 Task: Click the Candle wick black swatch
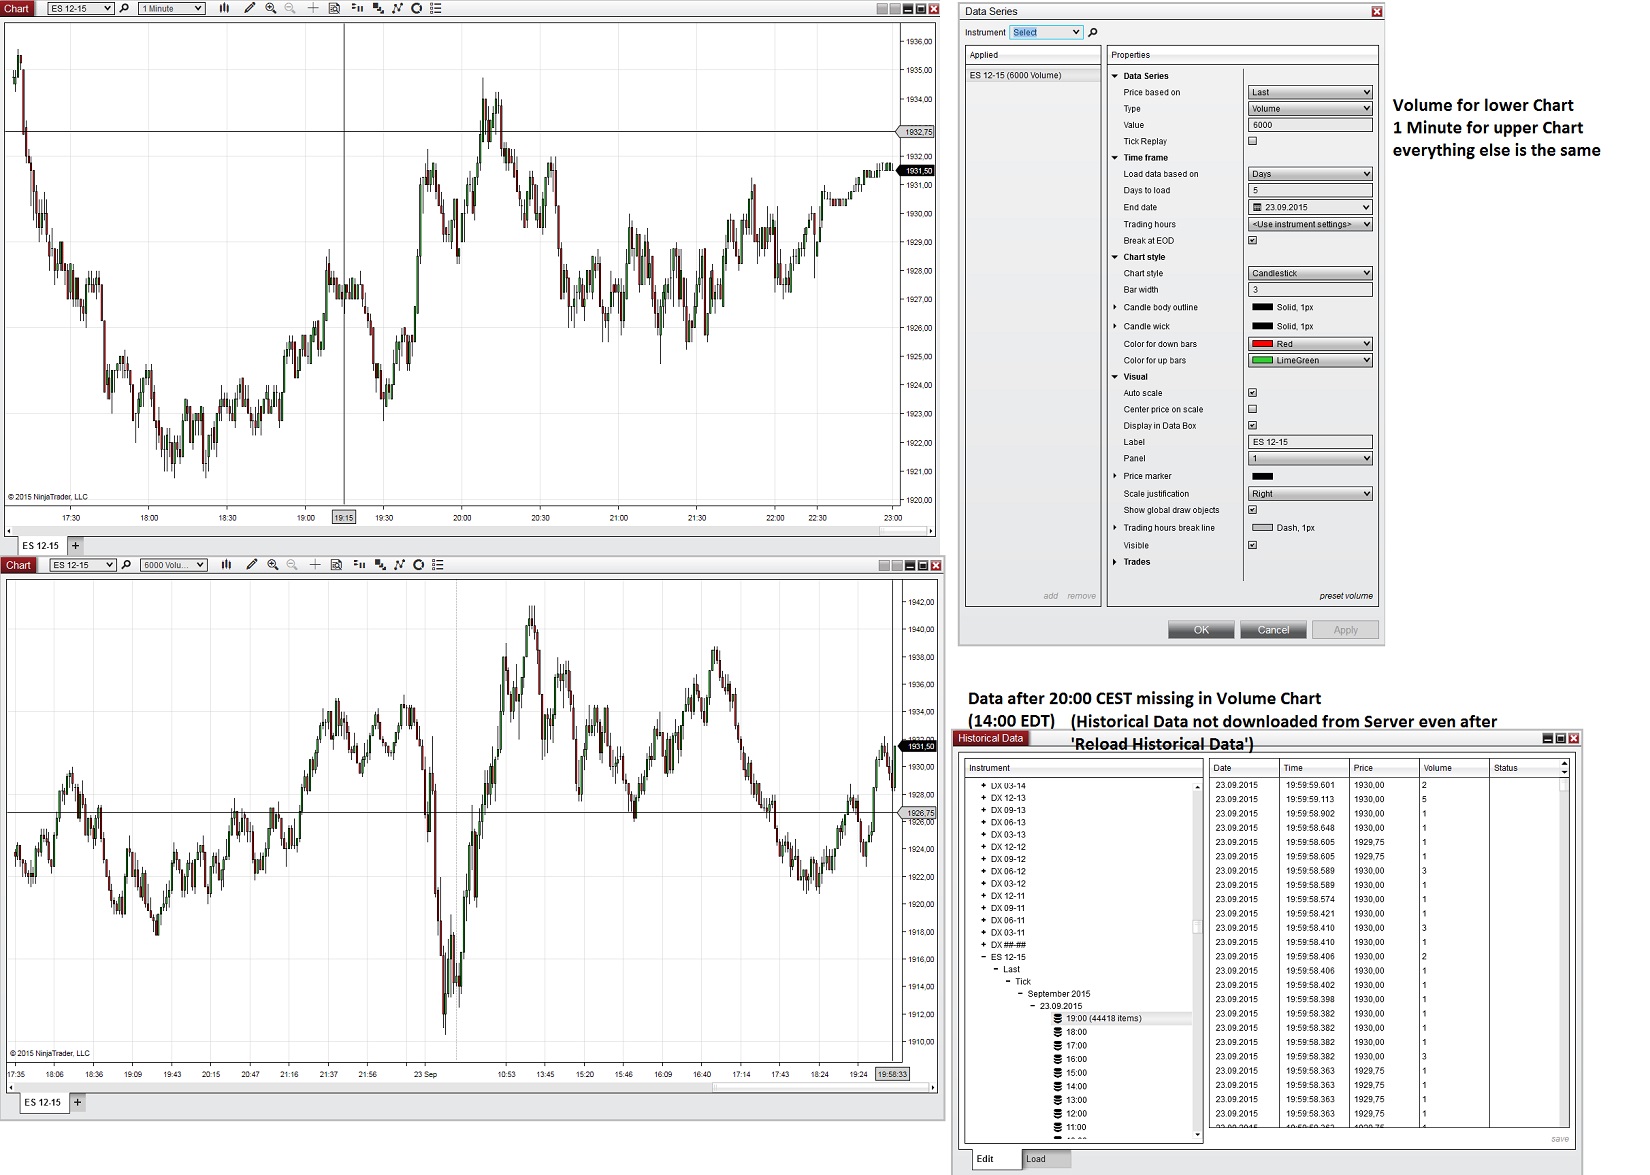pos(1262,326)
